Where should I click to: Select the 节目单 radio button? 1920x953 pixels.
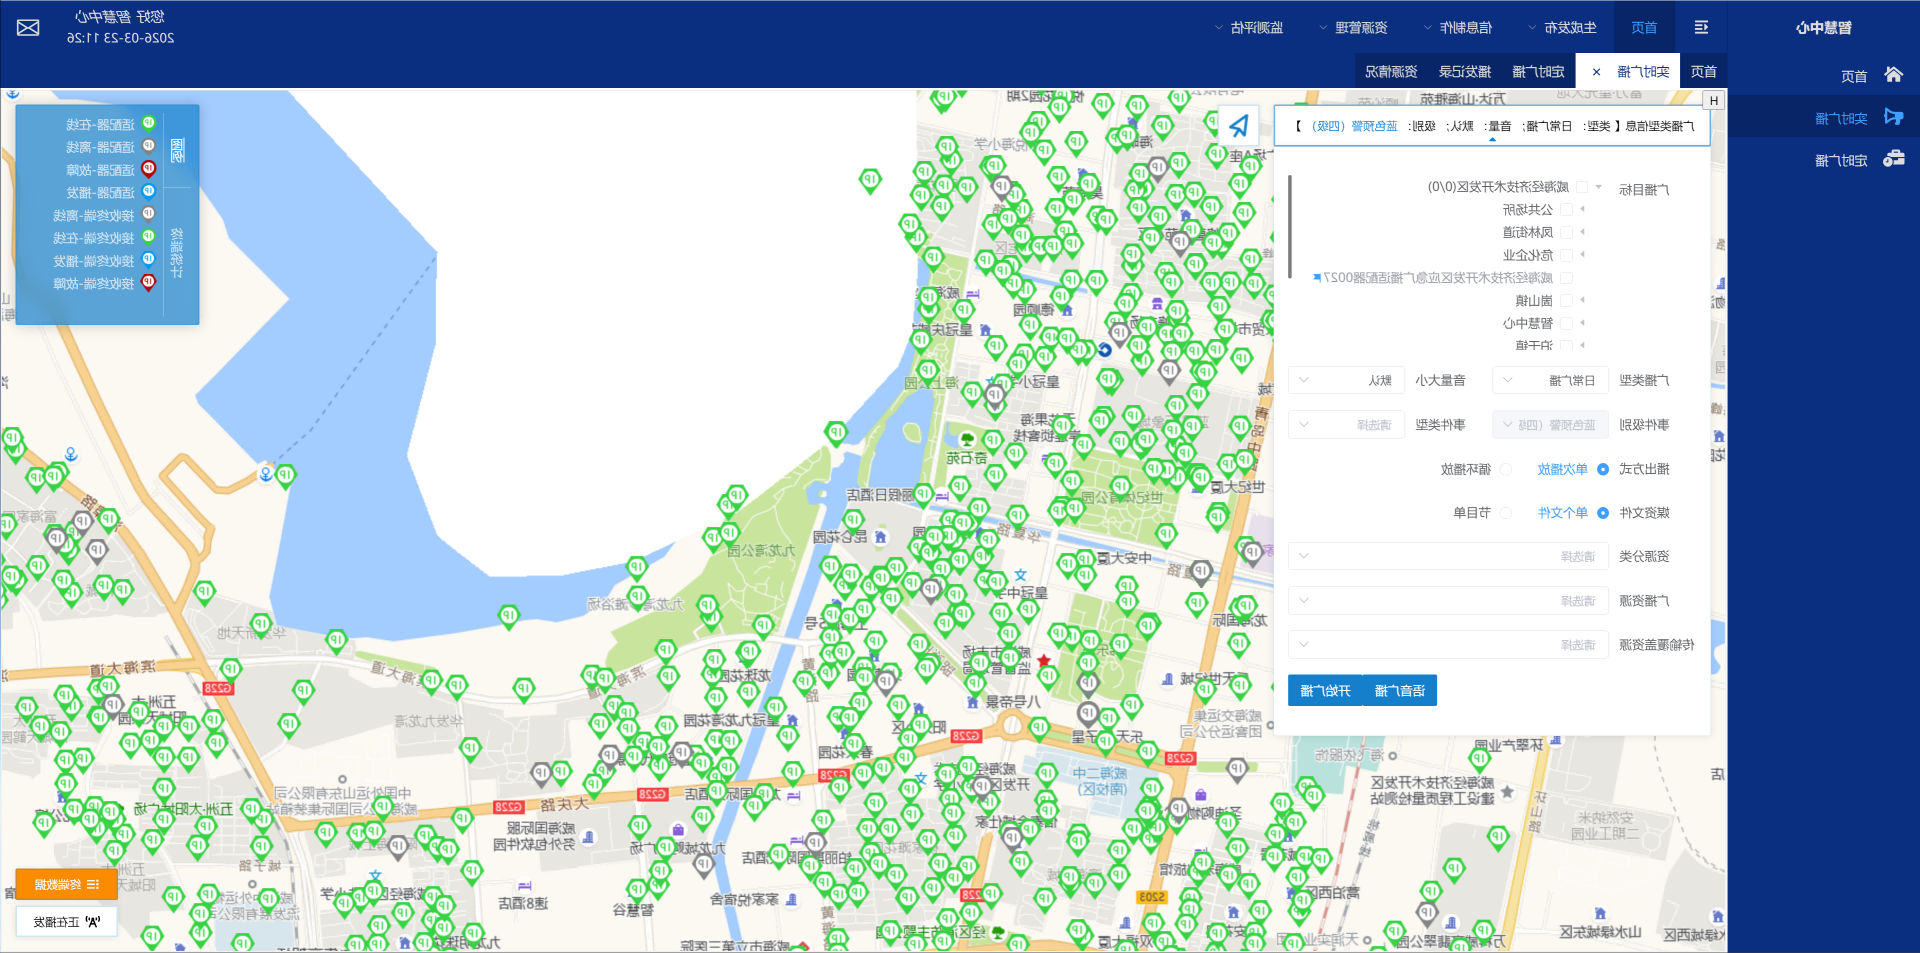tap(1506, 513)
